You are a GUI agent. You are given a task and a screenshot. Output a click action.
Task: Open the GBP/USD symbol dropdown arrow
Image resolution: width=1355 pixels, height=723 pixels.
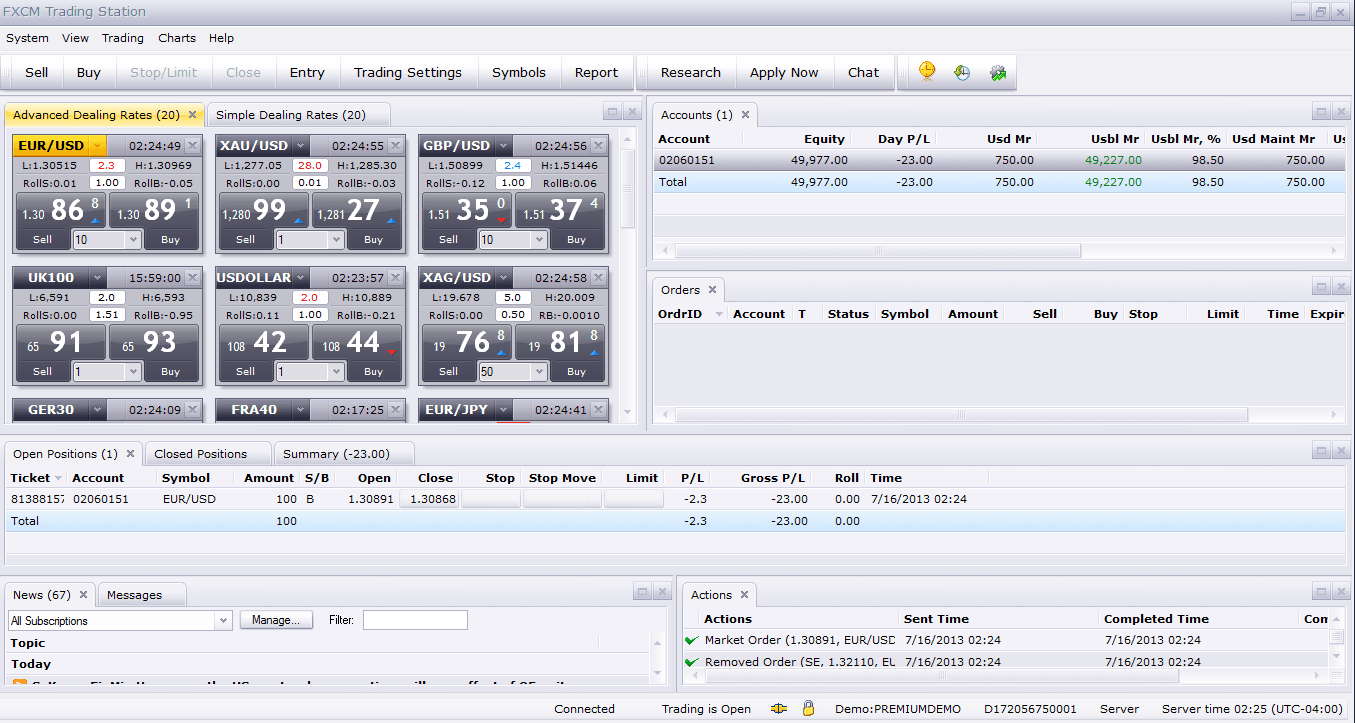pyautogui.click(x=504, y=146)
